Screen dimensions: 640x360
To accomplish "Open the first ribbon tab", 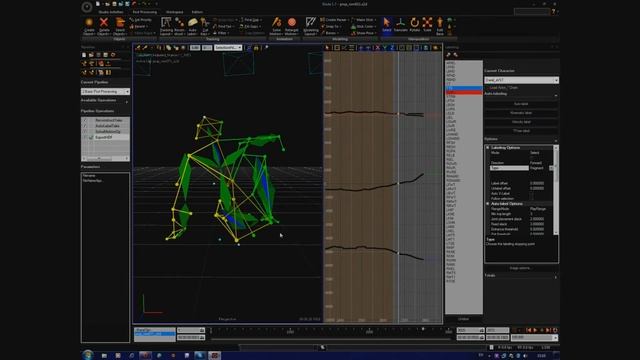I will point(111,12).
